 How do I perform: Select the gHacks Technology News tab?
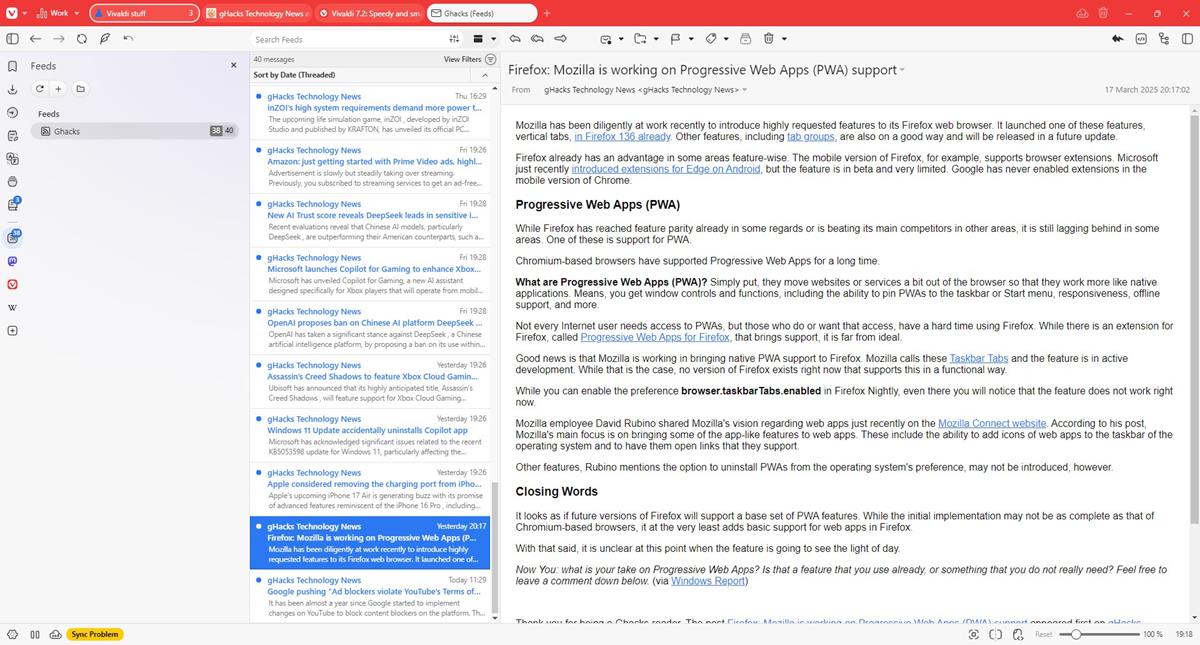click(x=256, y=13)
